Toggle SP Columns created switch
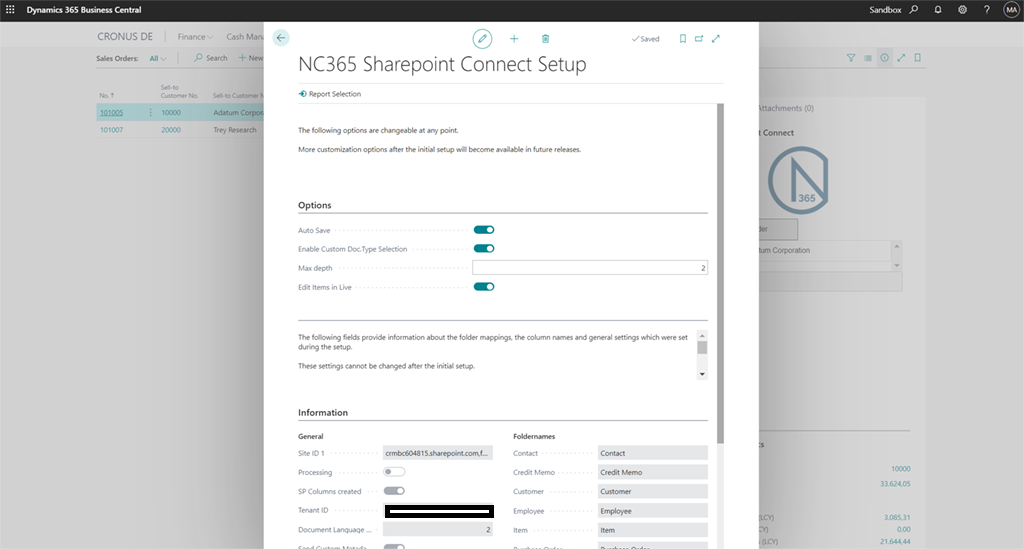Image resolution: width=1024 pixels, height=549 pixels. pos(394,491)
